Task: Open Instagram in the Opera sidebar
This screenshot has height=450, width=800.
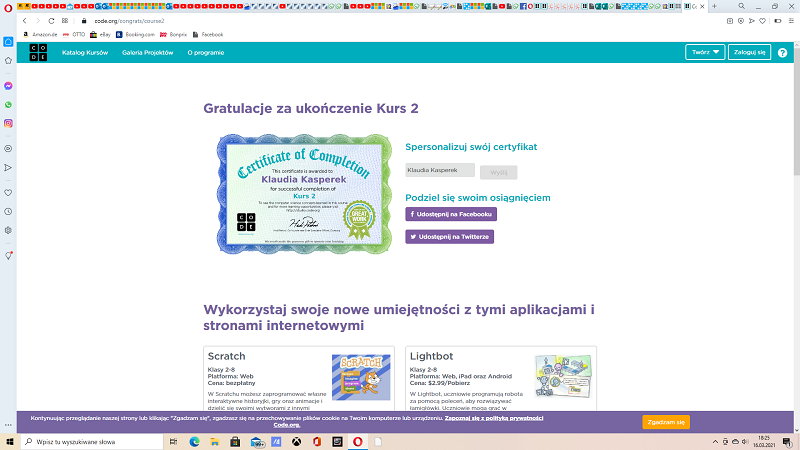Action: click(x=8, y=122)
